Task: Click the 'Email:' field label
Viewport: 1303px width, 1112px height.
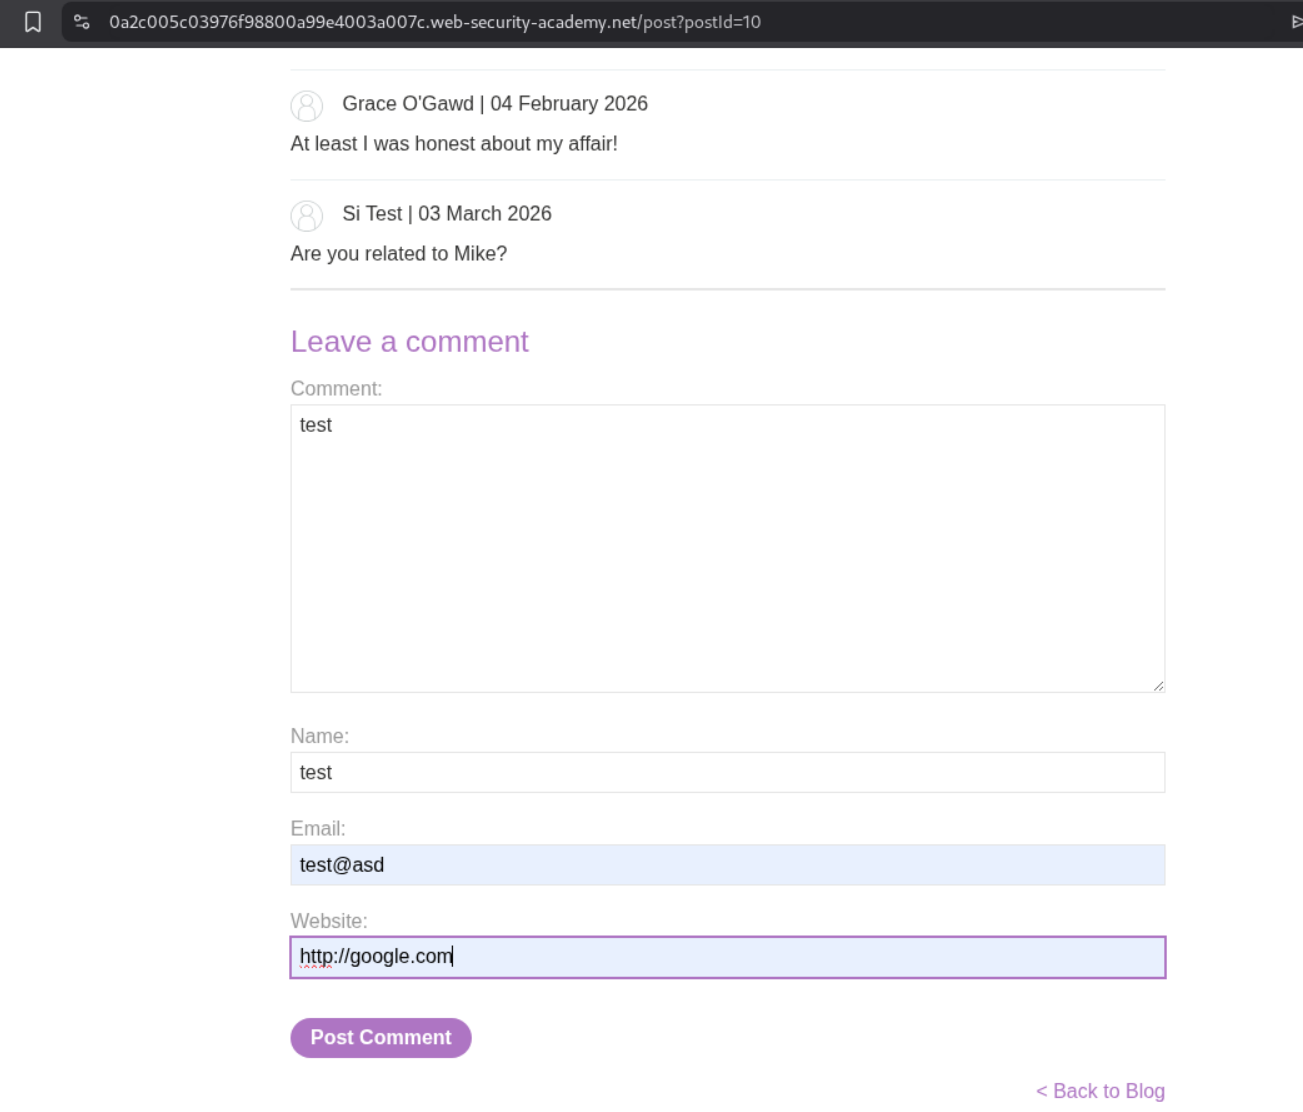Action: 317,829
